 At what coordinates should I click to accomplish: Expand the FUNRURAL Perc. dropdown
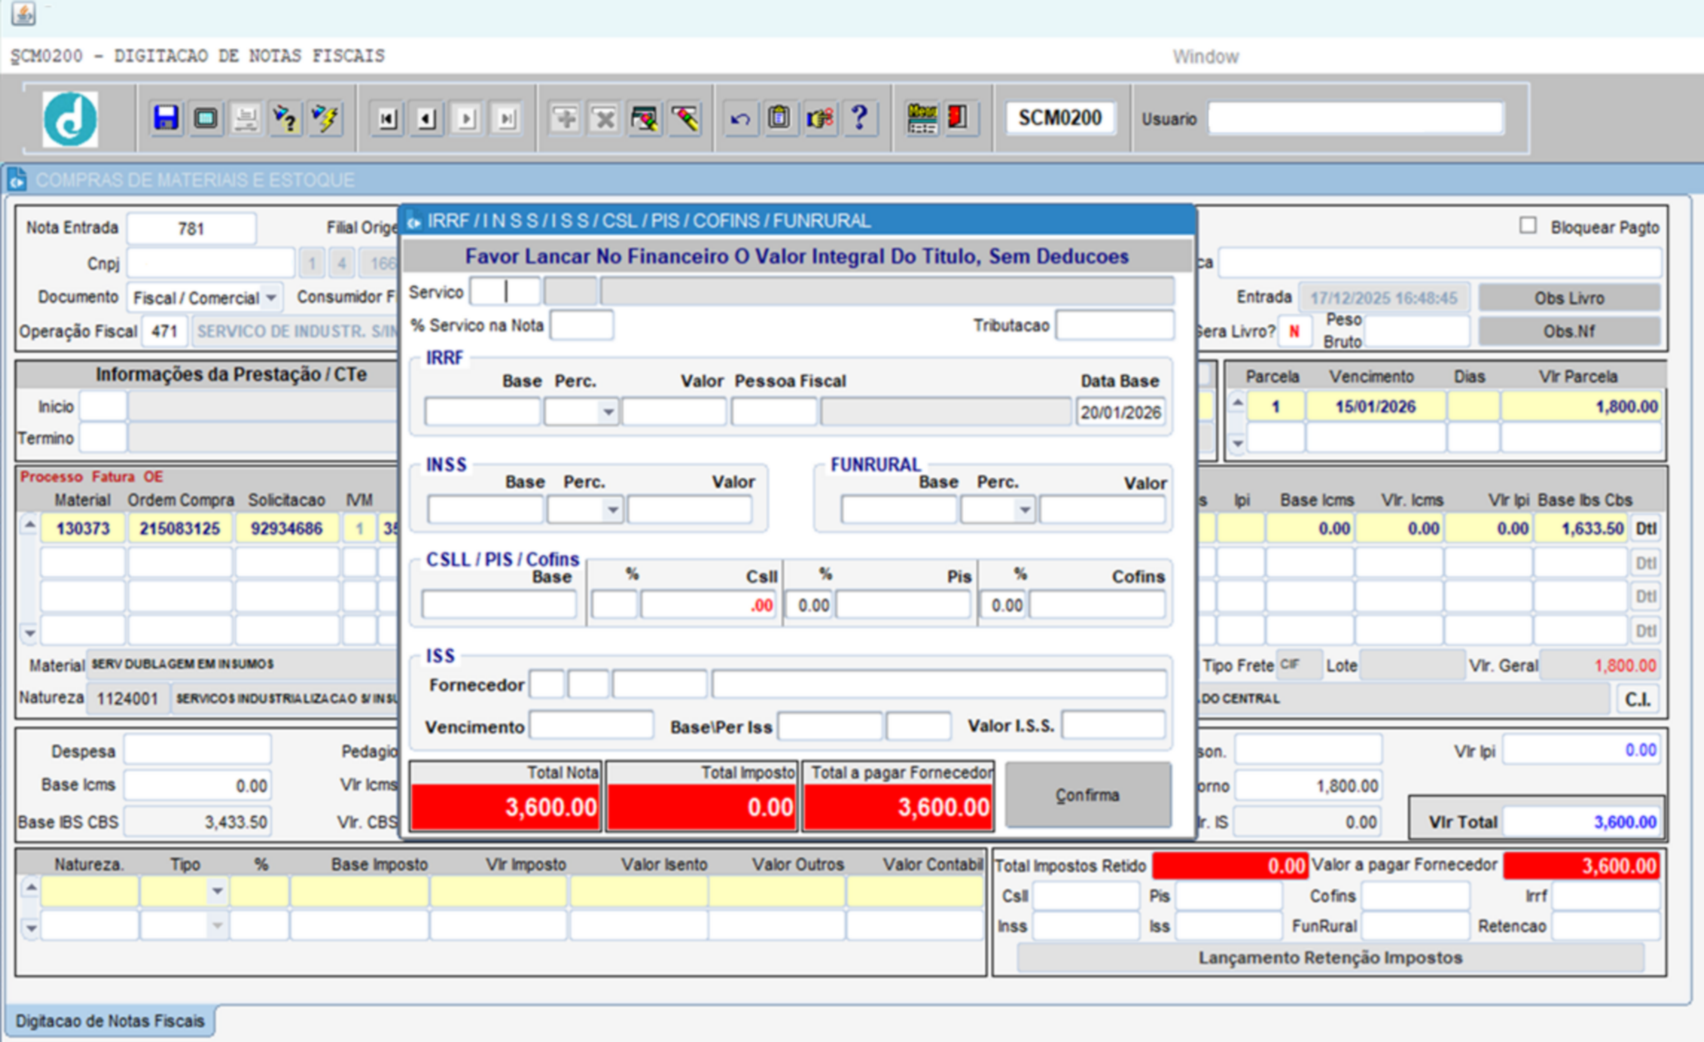click(x=1024, y=511)
